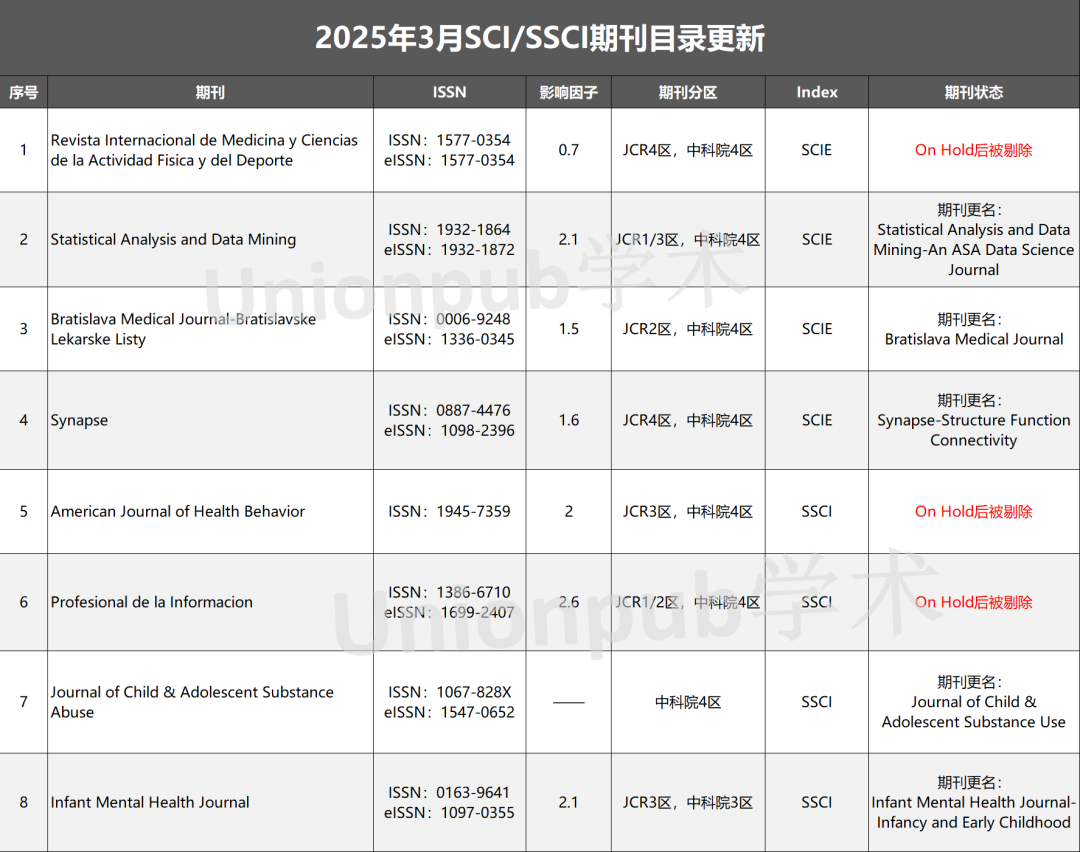Image resolution: width=1080 pixels, height=852 pixels.
Task: Click SSCI in the American Journal row
Action: coord(817,512)
